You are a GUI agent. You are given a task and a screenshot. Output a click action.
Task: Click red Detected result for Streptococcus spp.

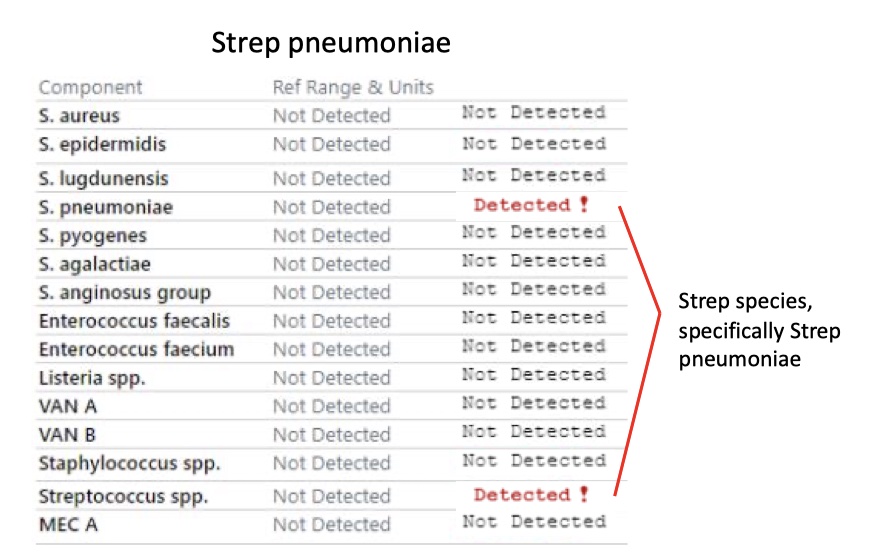522,494
